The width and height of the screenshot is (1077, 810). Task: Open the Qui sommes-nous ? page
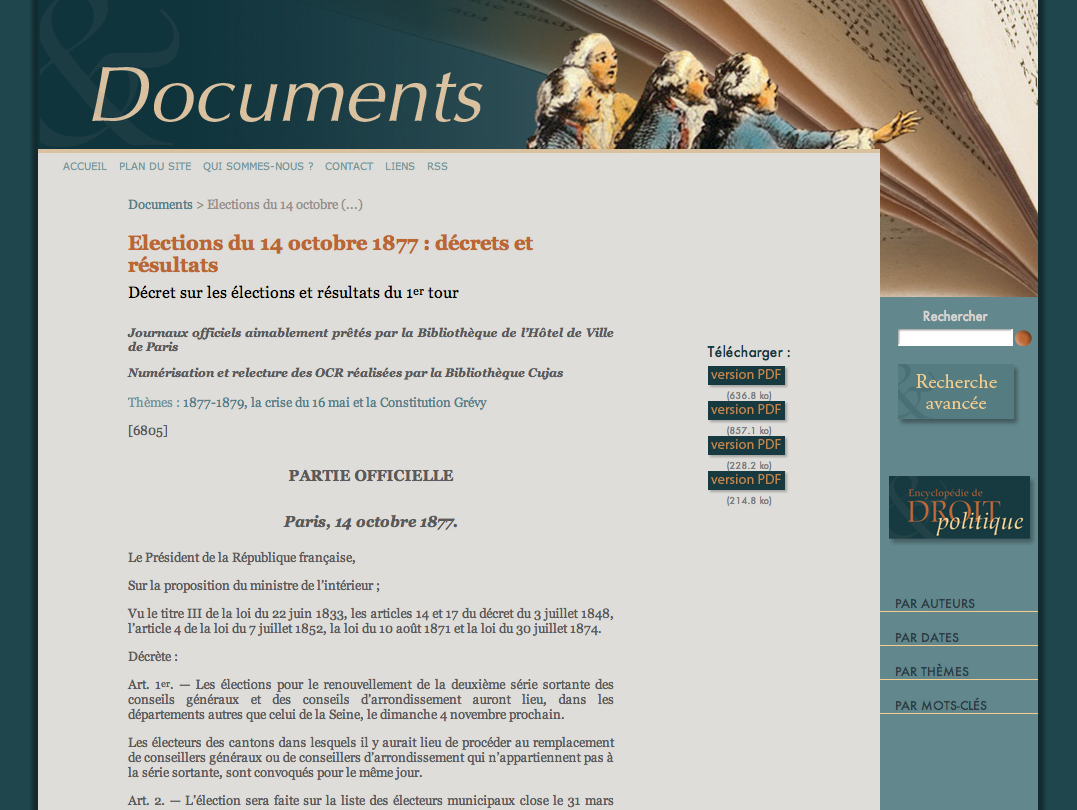pyautogui.click(x=258, y=167)
